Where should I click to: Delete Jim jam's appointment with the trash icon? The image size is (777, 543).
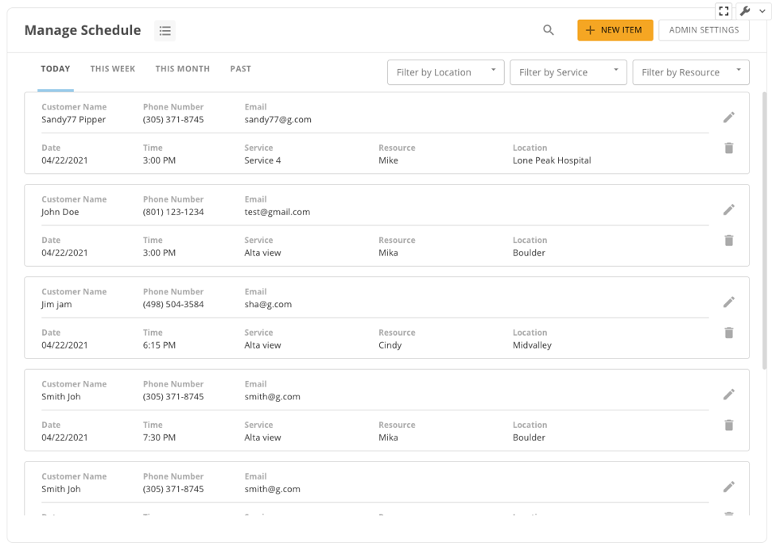click(x=728, y=332)
